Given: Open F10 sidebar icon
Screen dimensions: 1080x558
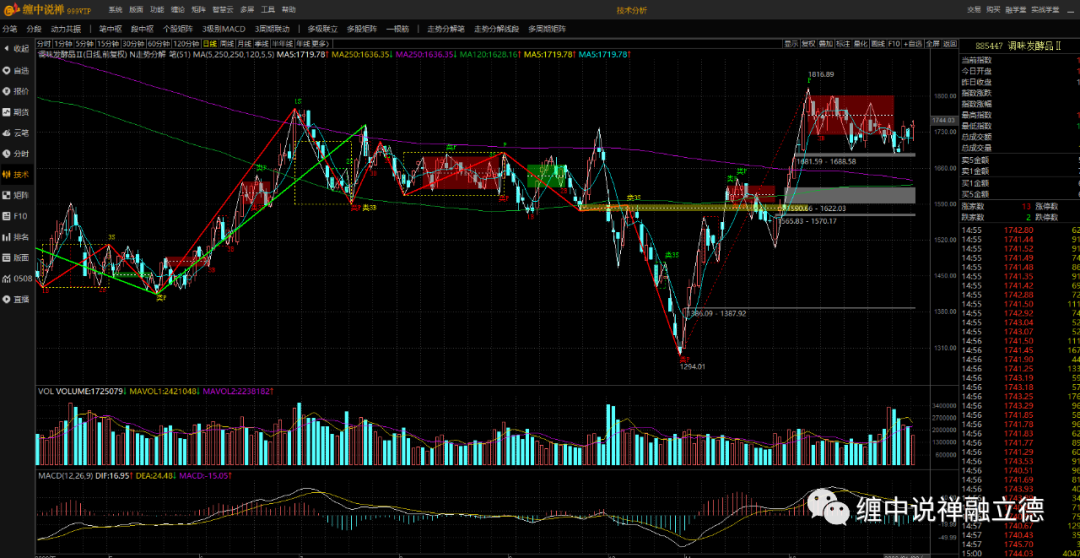Looking at the screenshot, I should 16,216.
